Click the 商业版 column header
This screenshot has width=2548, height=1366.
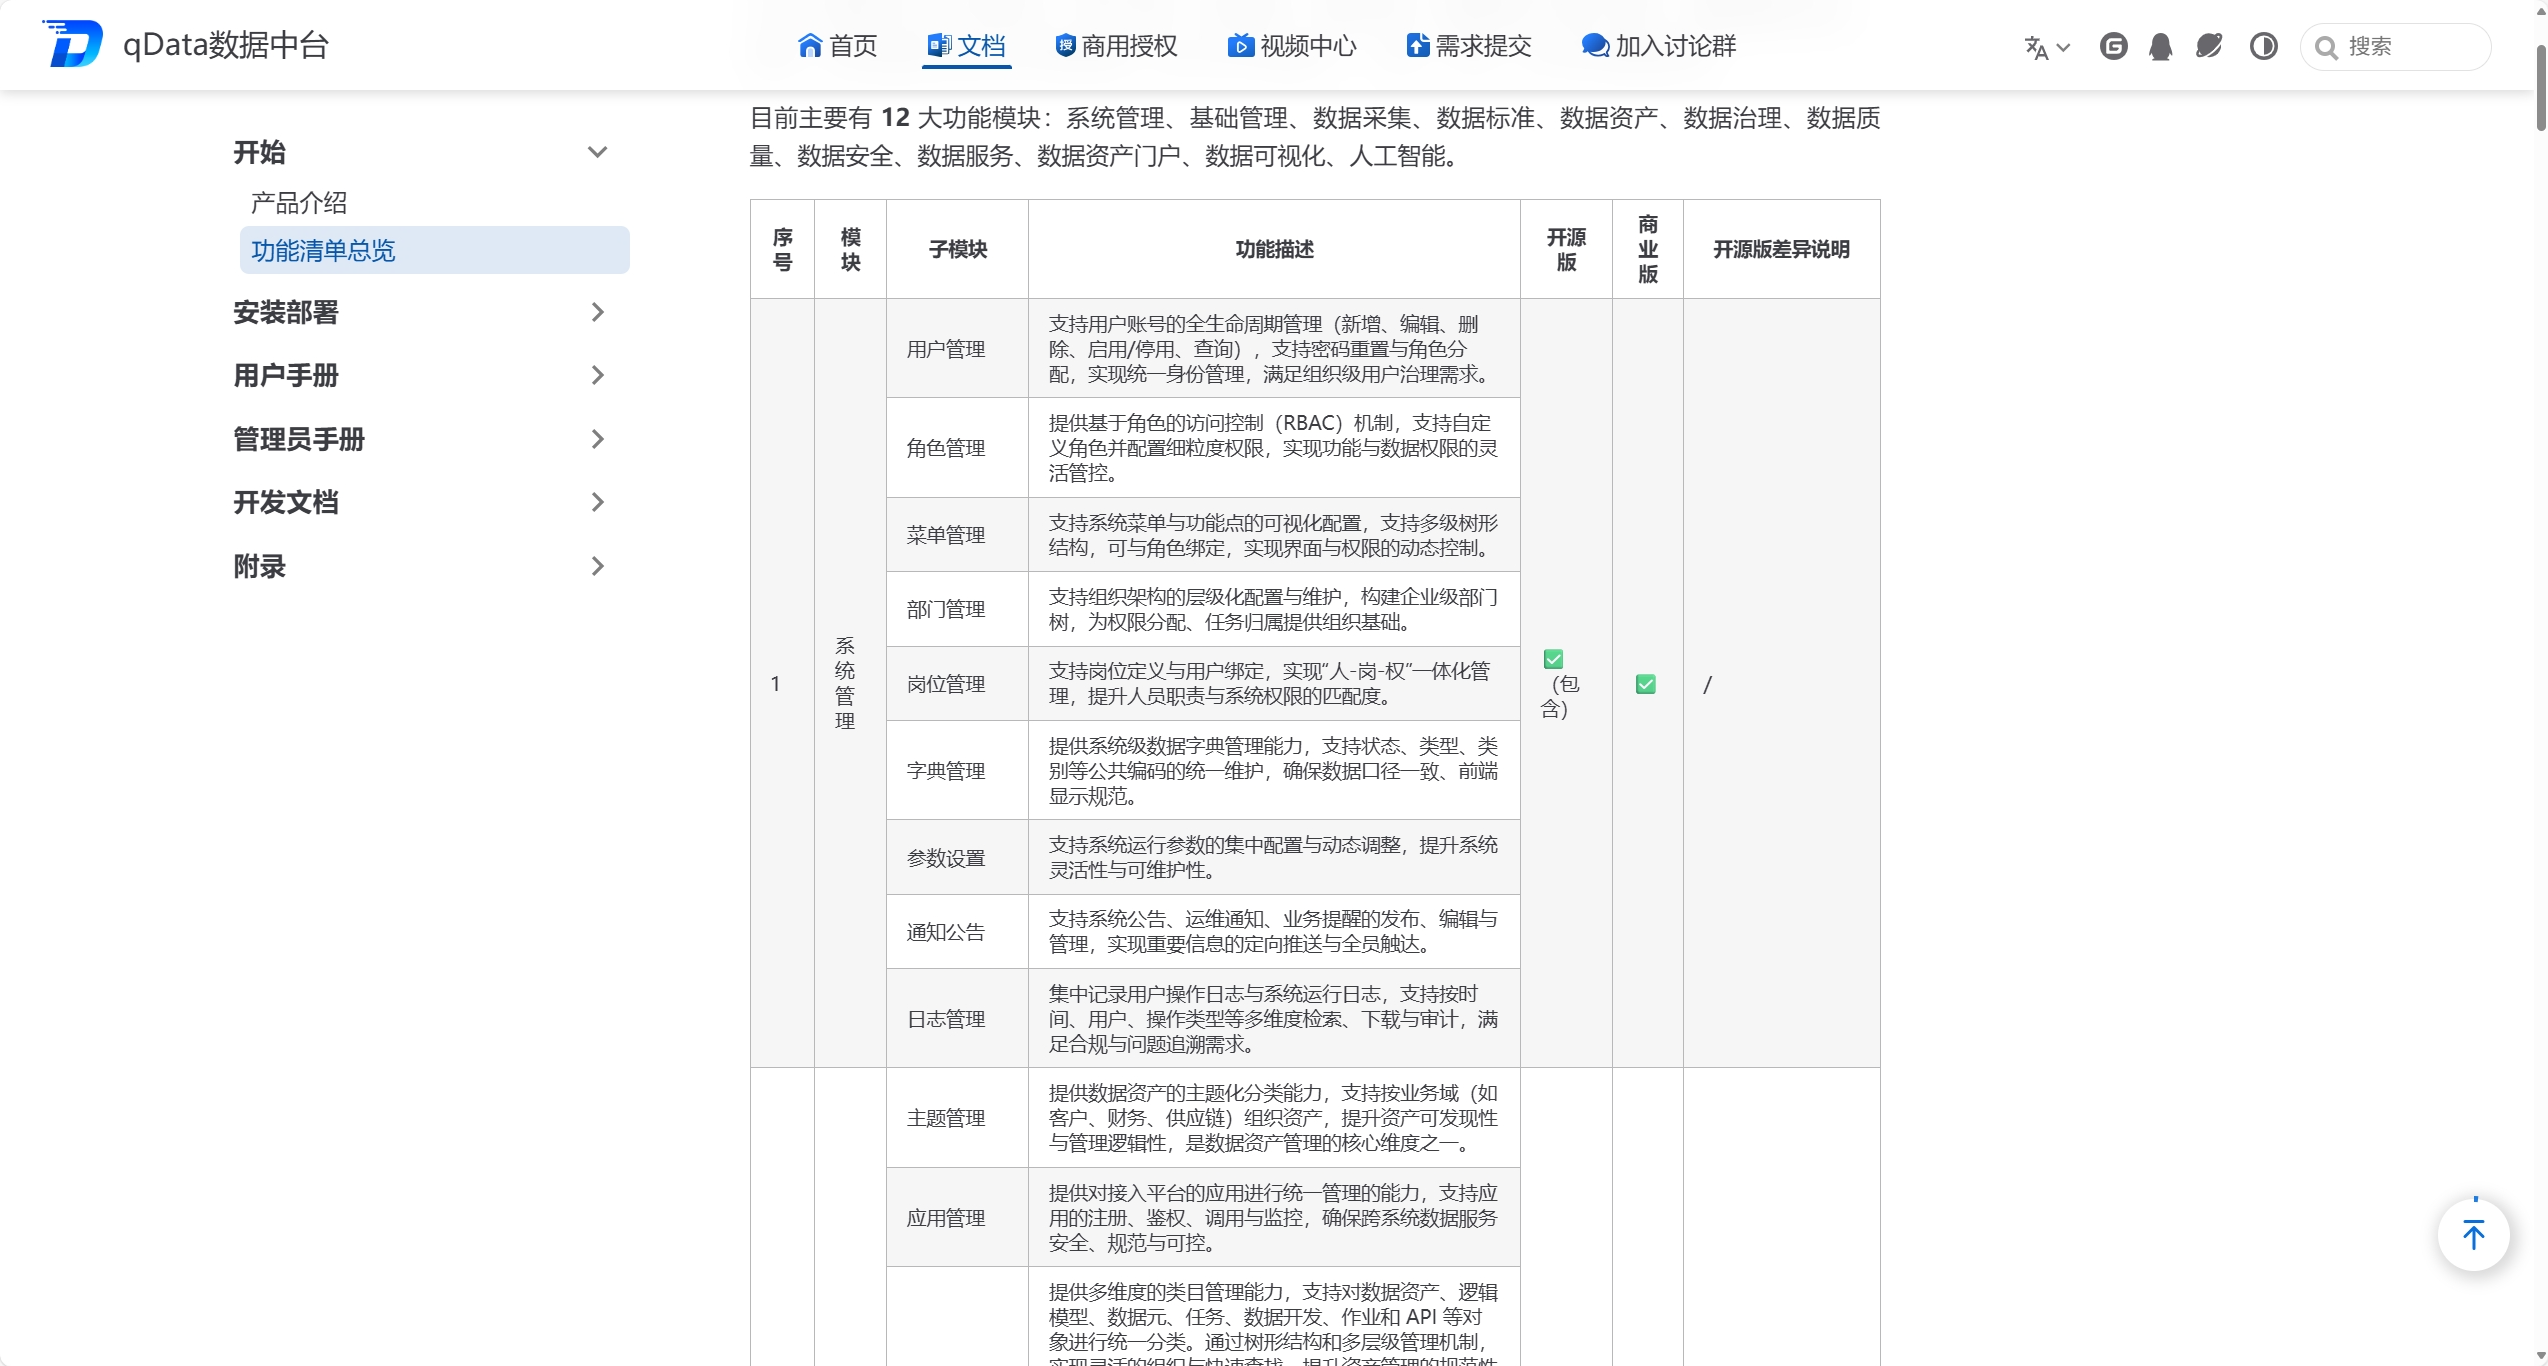pos(1648,249)
